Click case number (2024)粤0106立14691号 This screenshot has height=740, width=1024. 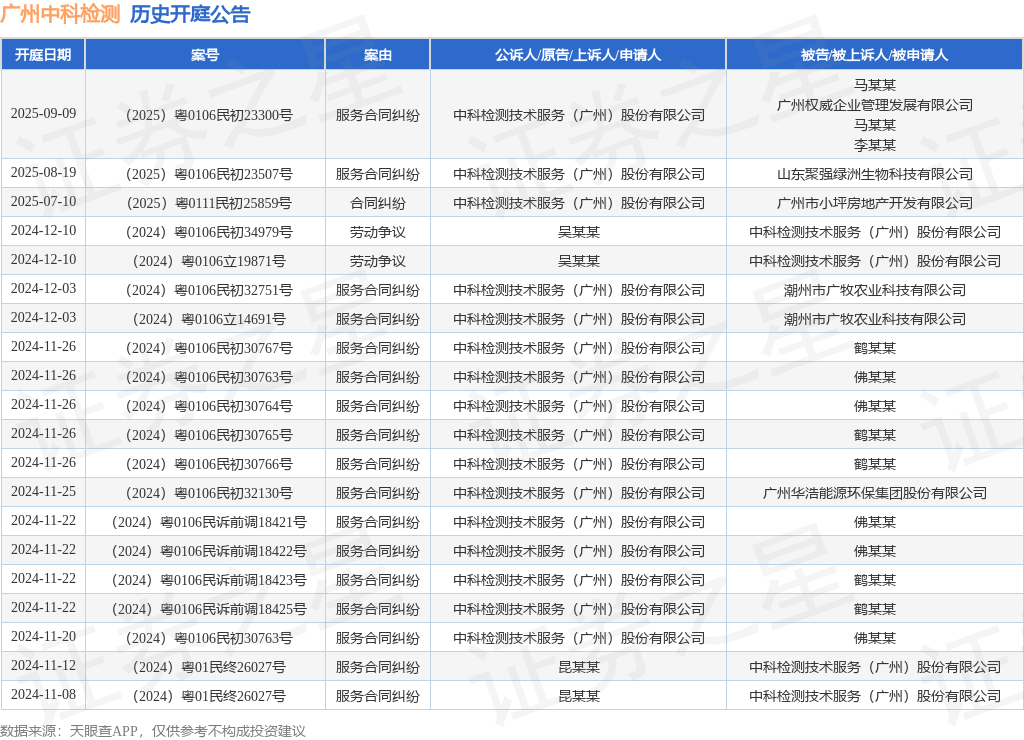pos(209,319)
